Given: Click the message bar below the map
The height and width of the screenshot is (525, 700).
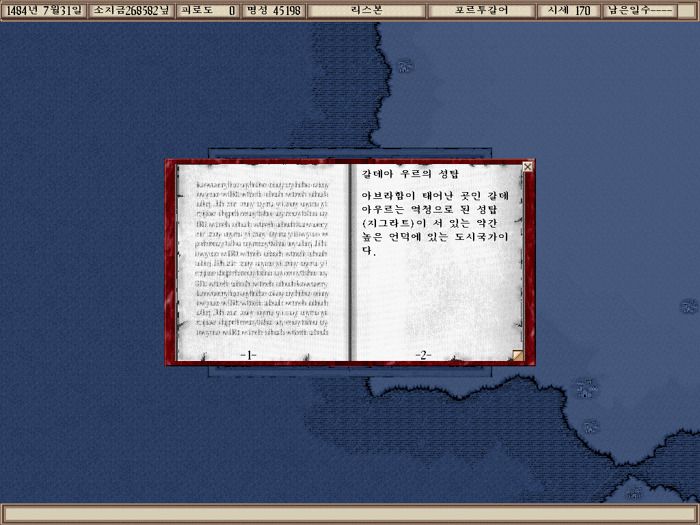Looking at the screenshot, I should tap(350, 514).
